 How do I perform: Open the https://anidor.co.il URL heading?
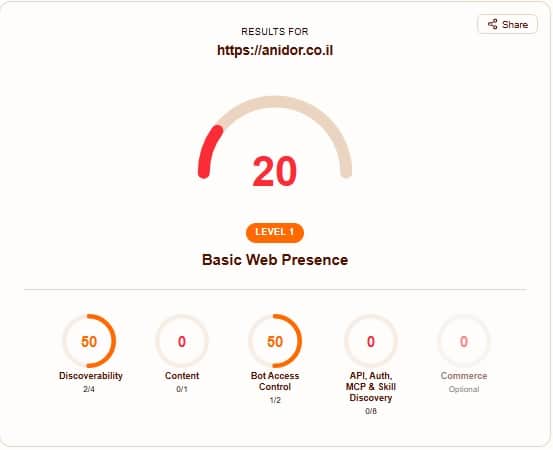click(x=275, y=50)
